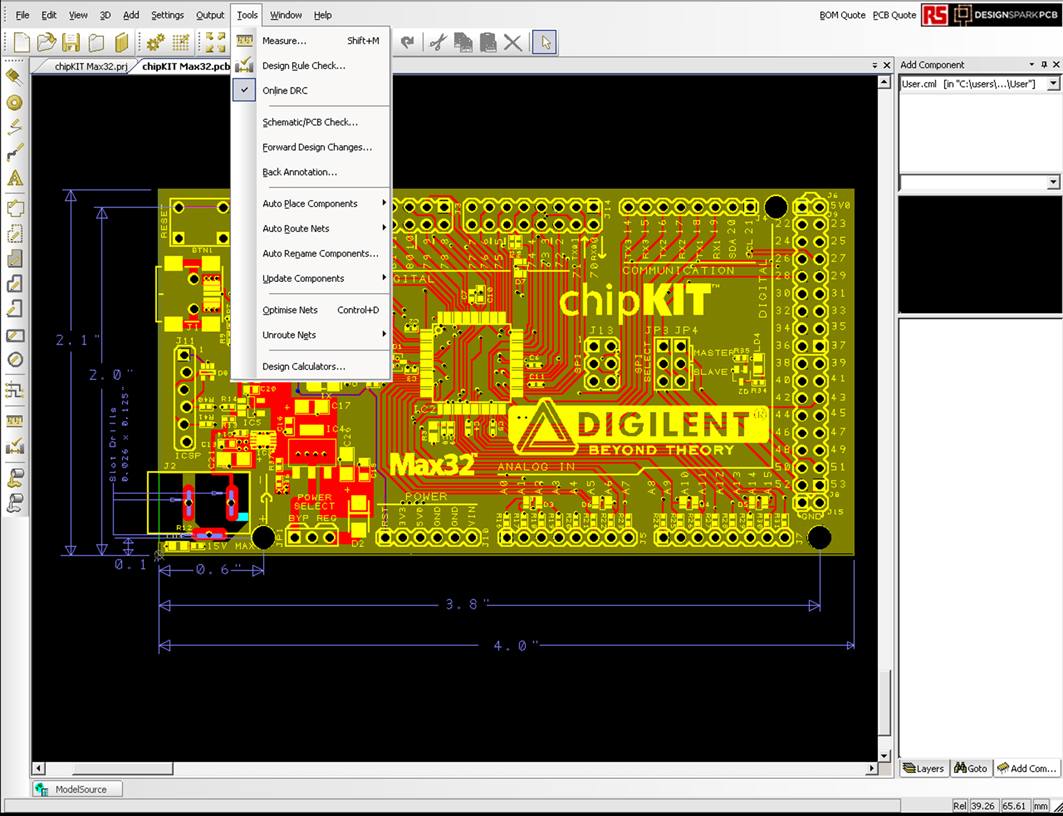Choose Optimise Nets menu entry
The height and width of the screenshot is (816, 1063).
coord(311,310)
